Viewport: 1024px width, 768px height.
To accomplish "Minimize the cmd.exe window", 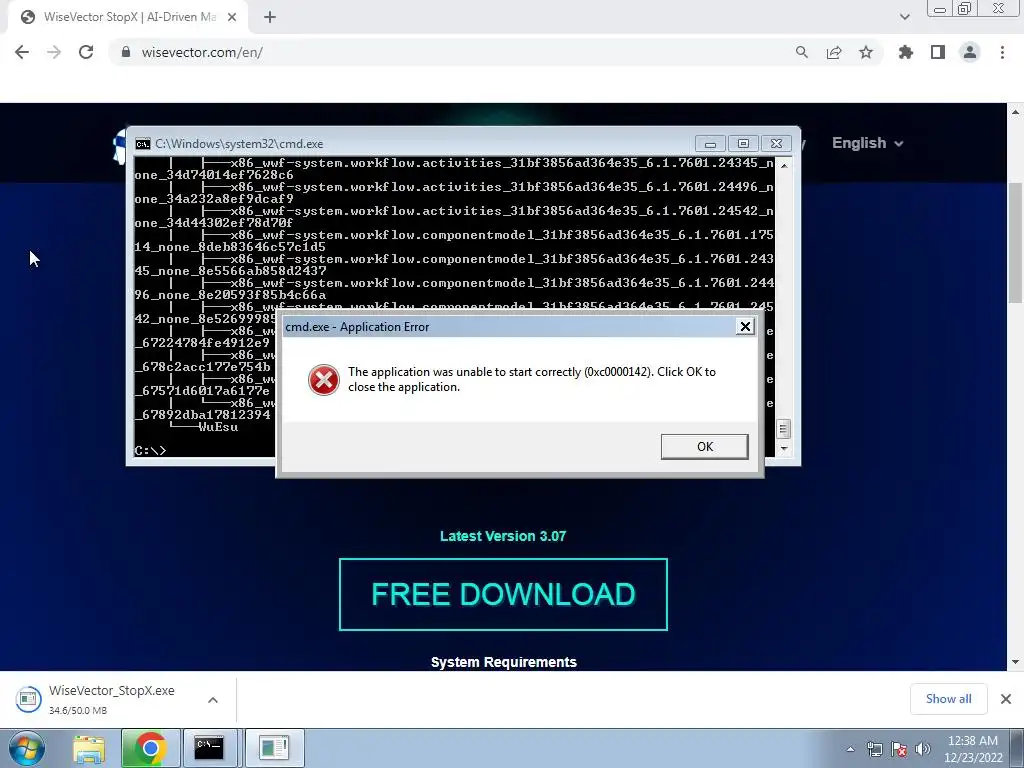I will (x=711, y=144).
